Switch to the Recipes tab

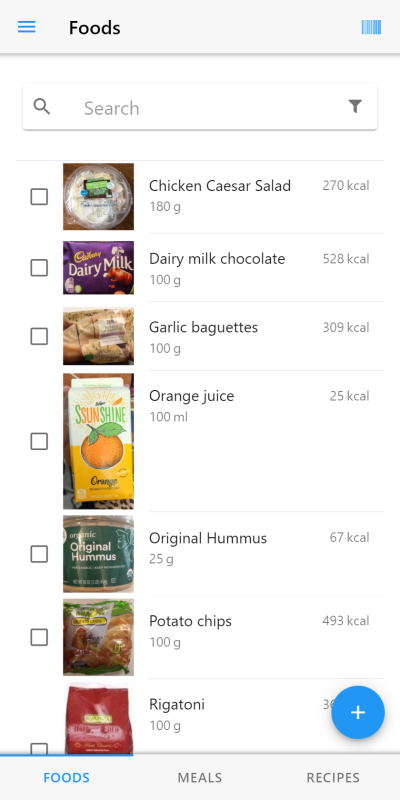333,778
